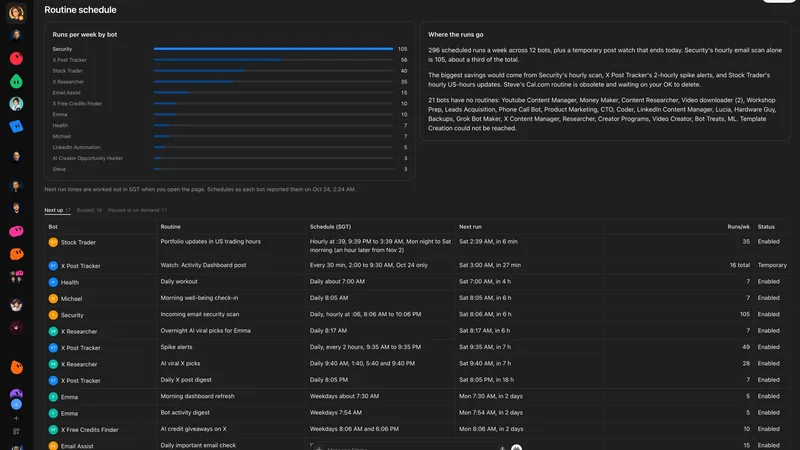This screenshot has width=800, height=450.
Task: Click Sat 8:05 PM, in 18 h cell
Action: pyautogui.click(x=486, y=380)
